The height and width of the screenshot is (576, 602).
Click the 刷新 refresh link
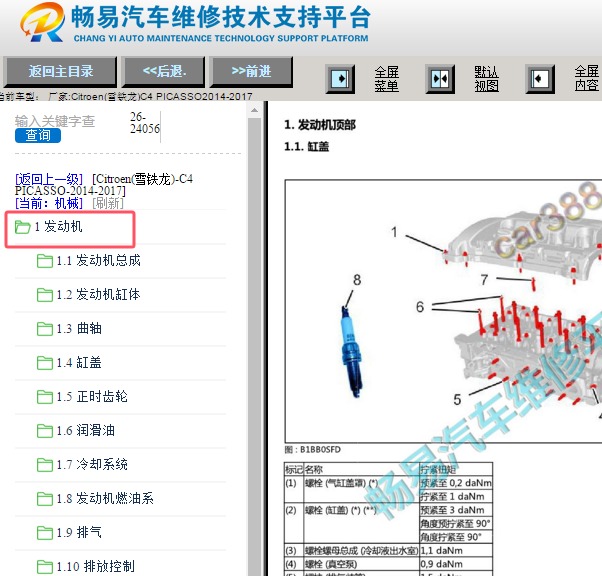(x=108, y=203)
